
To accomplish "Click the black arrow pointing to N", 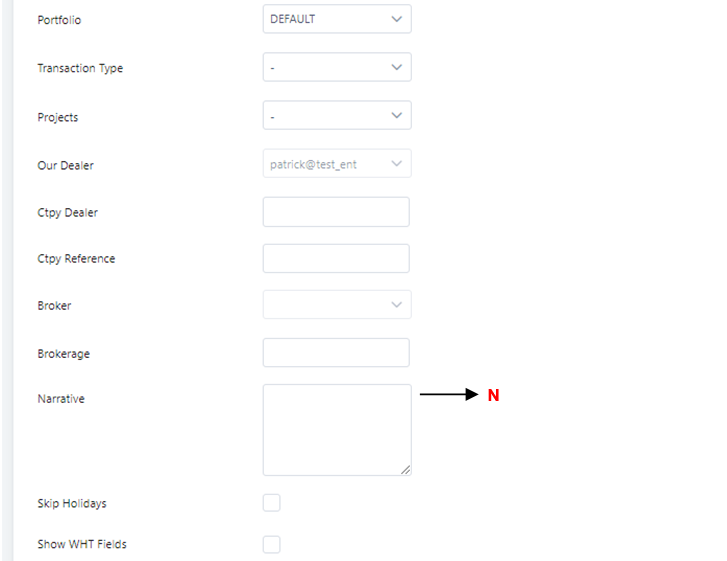I will (448, 395).
